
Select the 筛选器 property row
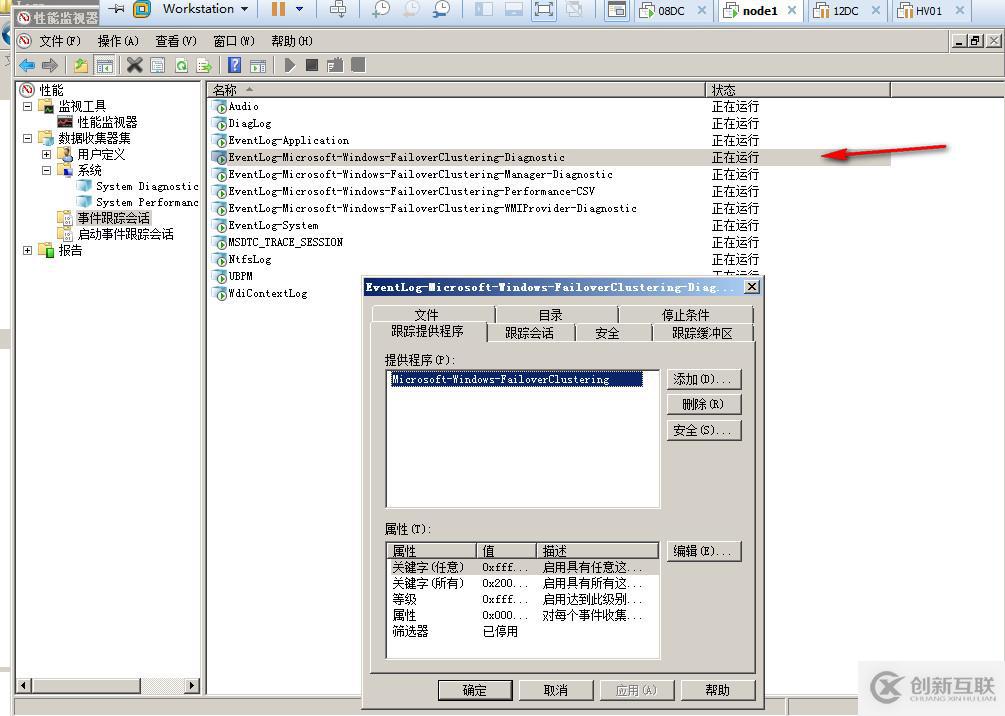522,631
